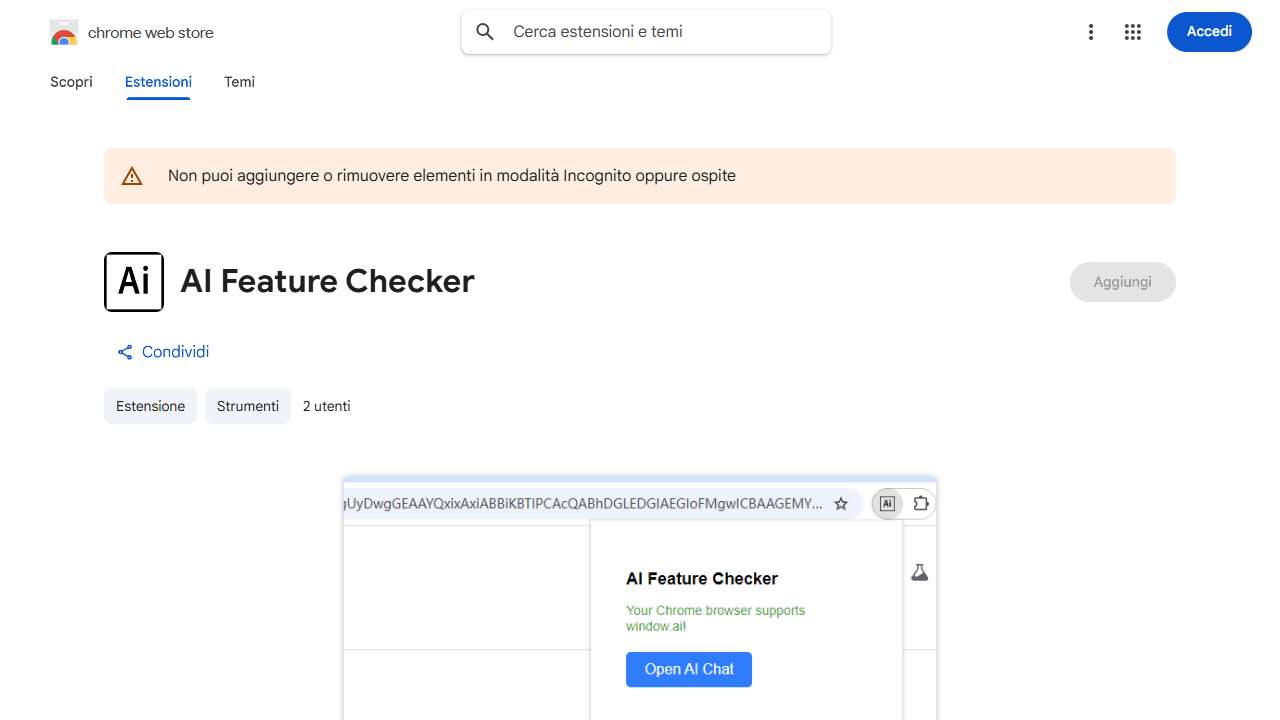1280x720 pixels.
Task: Click the search magnifier icon
Action: [484, 31]
